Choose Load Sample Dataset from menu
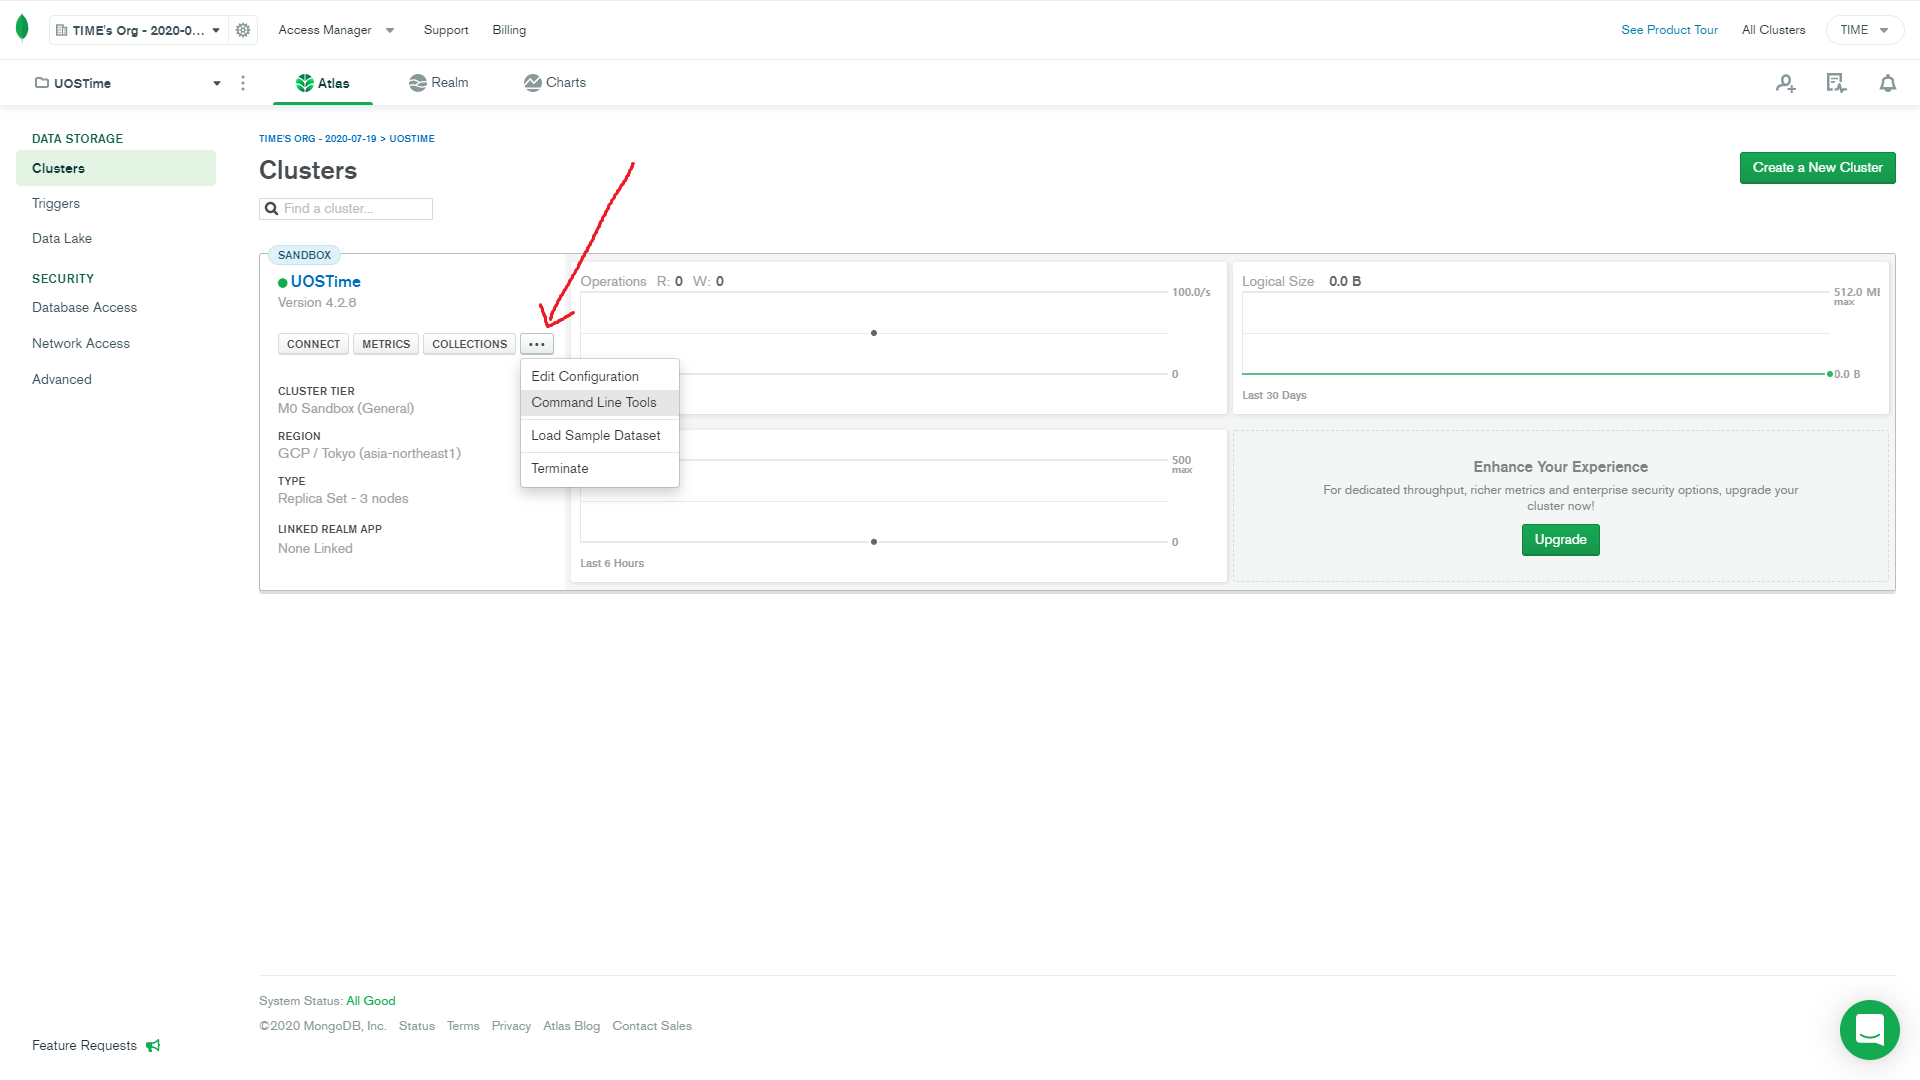The image size is (1920, 1080). (x=596, y=435)
